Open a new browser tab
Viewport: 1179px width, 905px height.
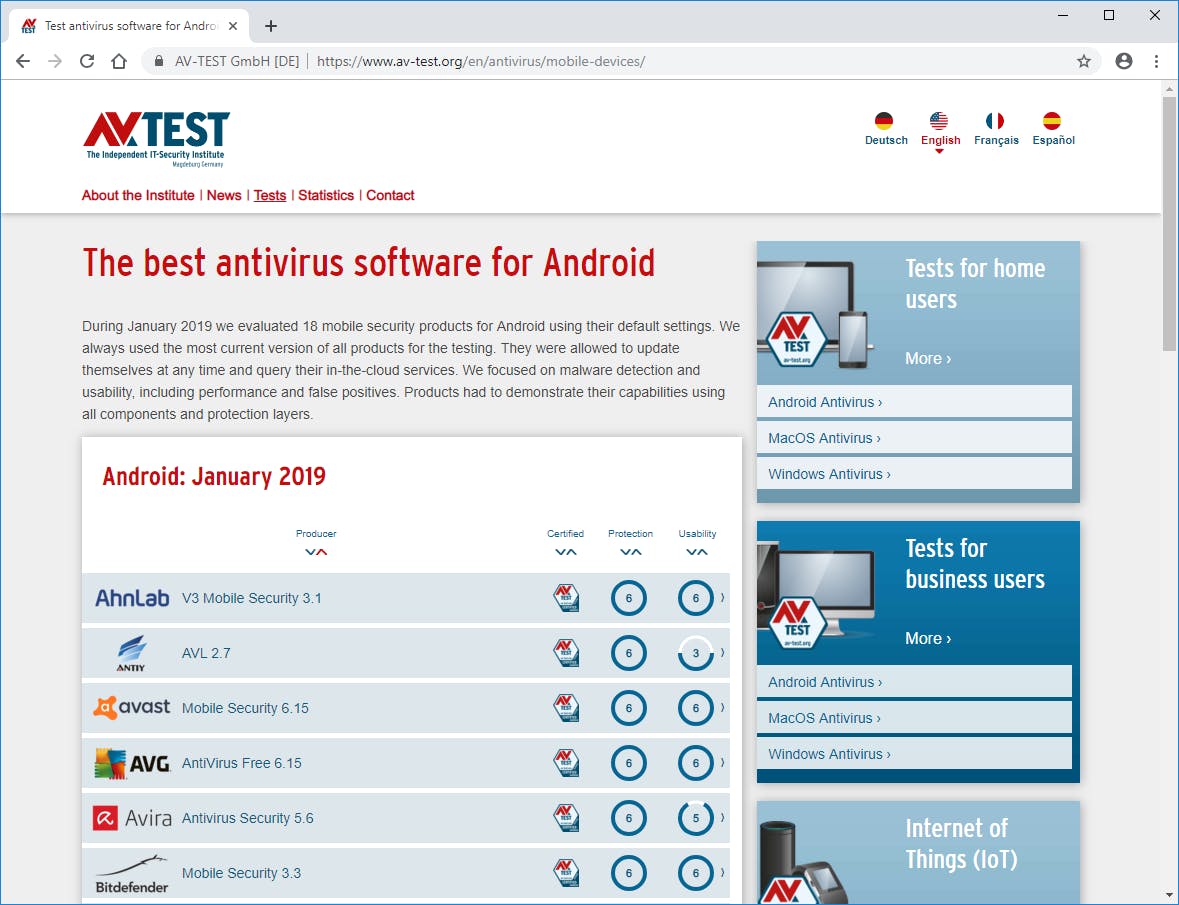(271, 26)
